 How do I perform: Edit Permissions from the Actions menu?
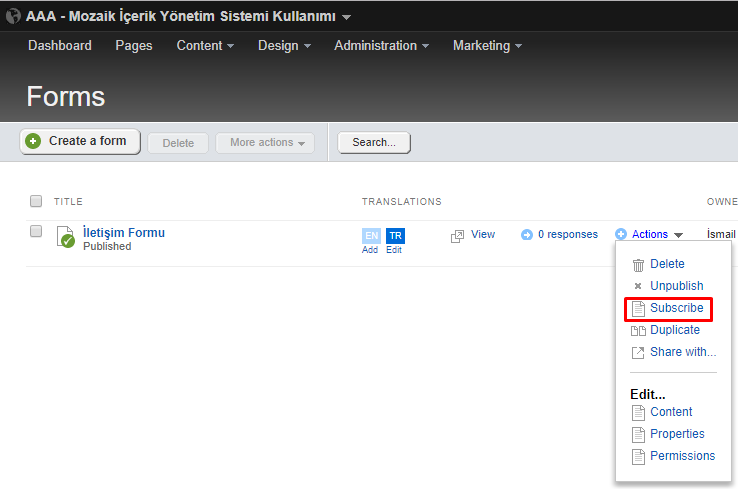[682, 456]
